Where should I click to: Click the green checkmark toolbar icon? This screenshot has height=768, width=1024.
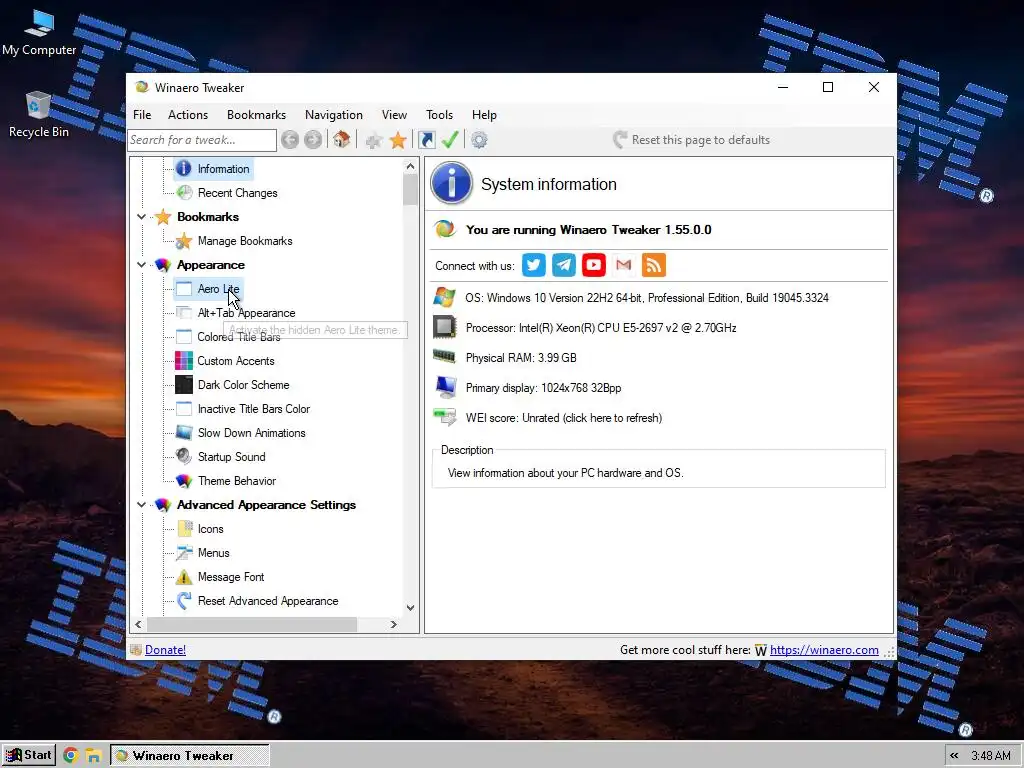click(450, 140)
